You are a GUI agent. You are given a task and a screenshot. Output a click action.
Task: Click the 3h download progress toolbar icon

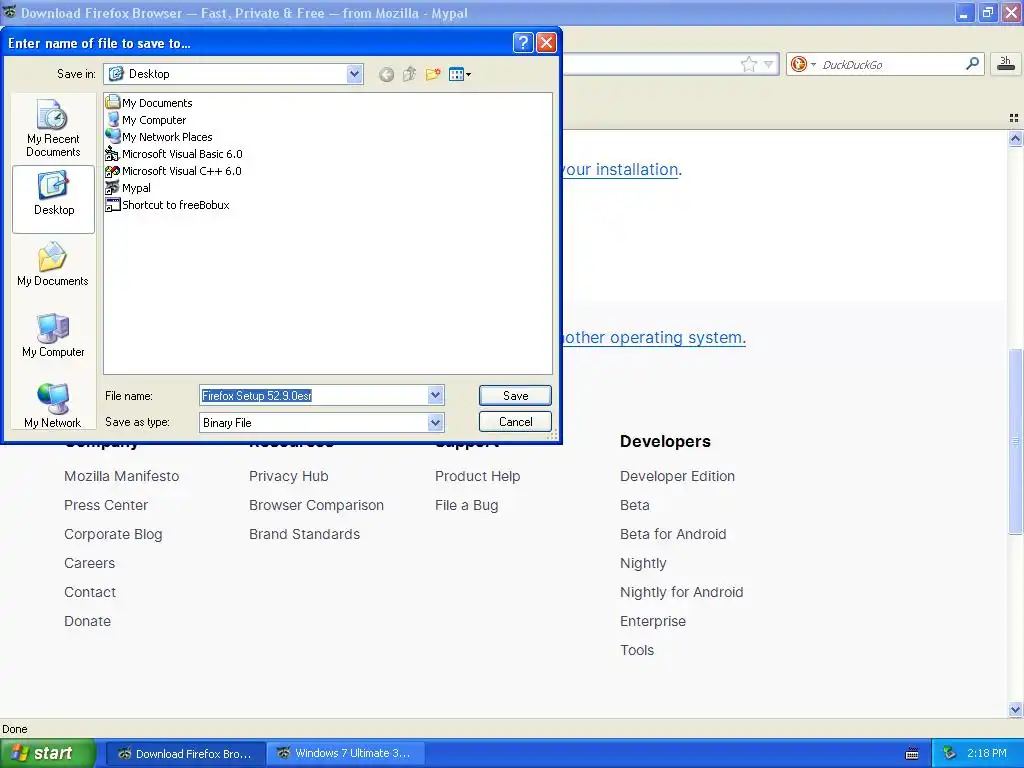tap(1006, 63)
